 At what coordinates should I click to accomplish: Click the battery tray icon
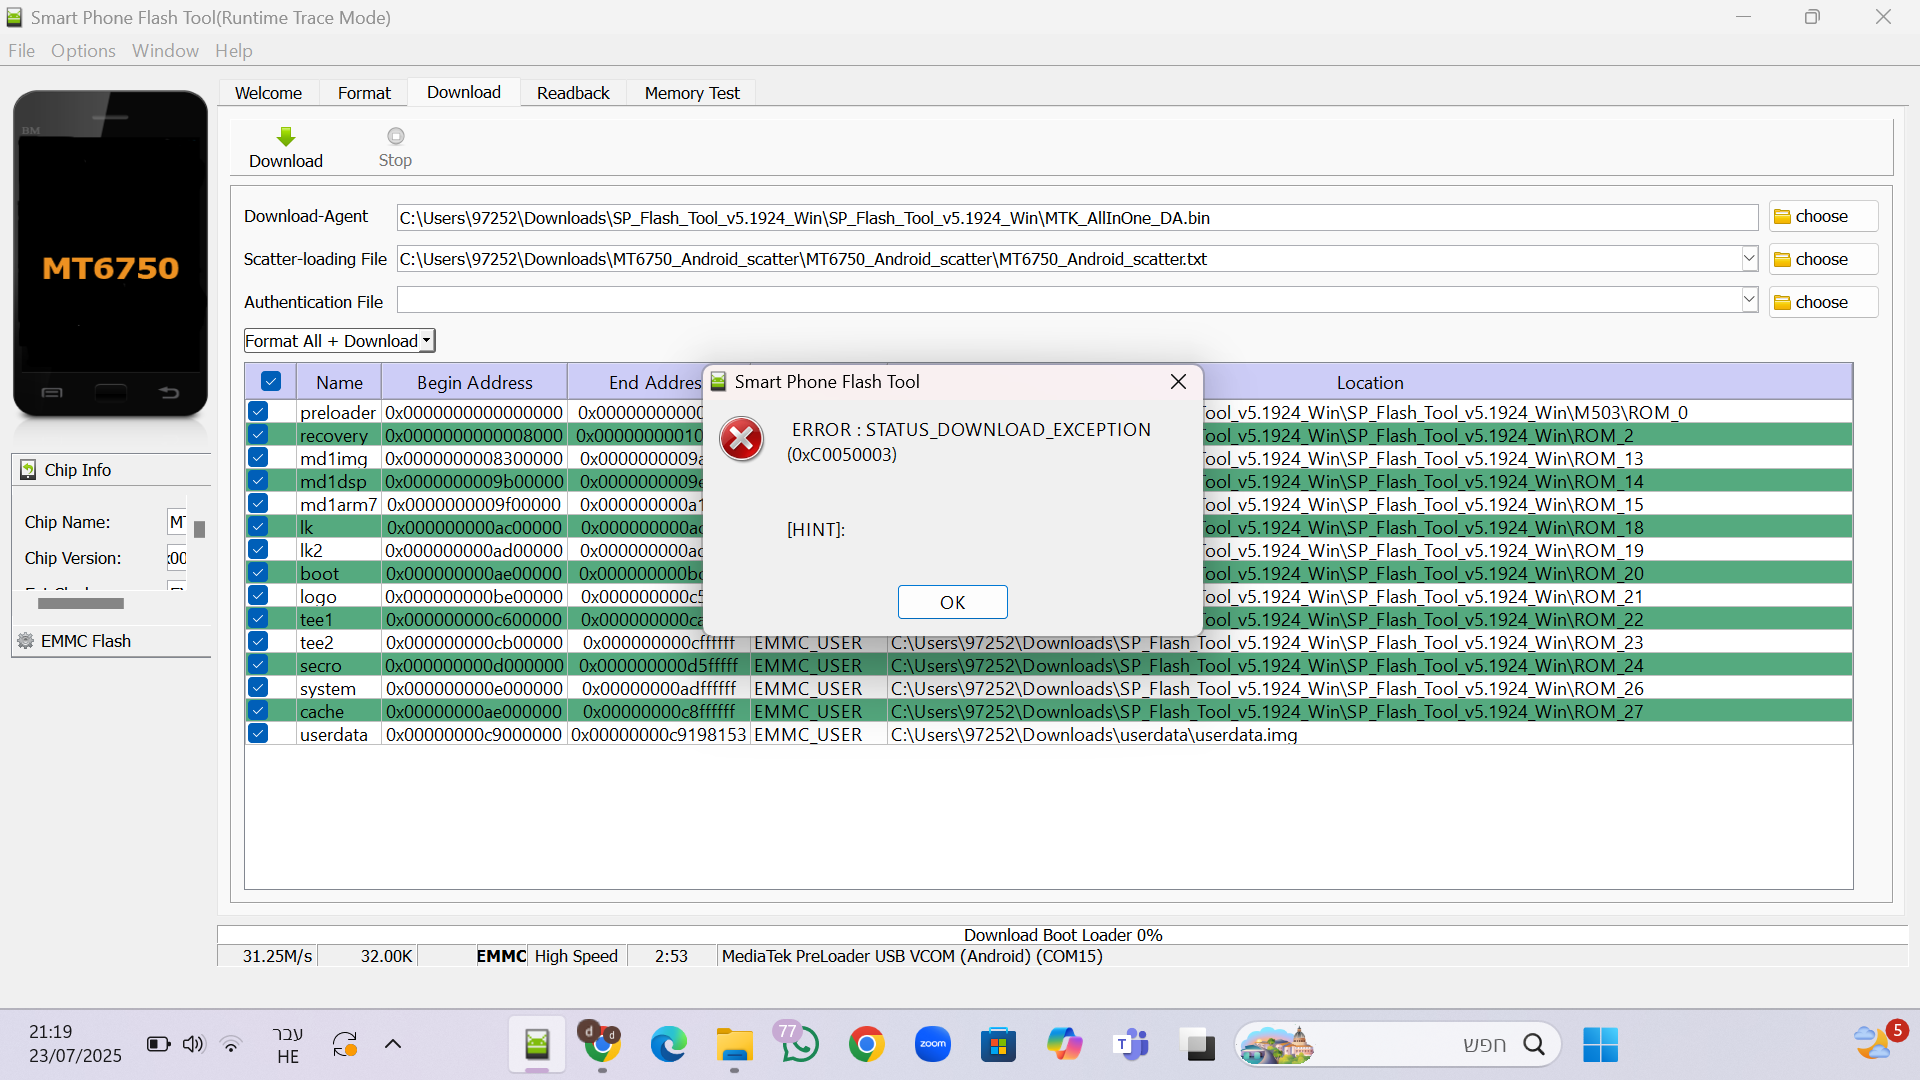[158, 1044]
